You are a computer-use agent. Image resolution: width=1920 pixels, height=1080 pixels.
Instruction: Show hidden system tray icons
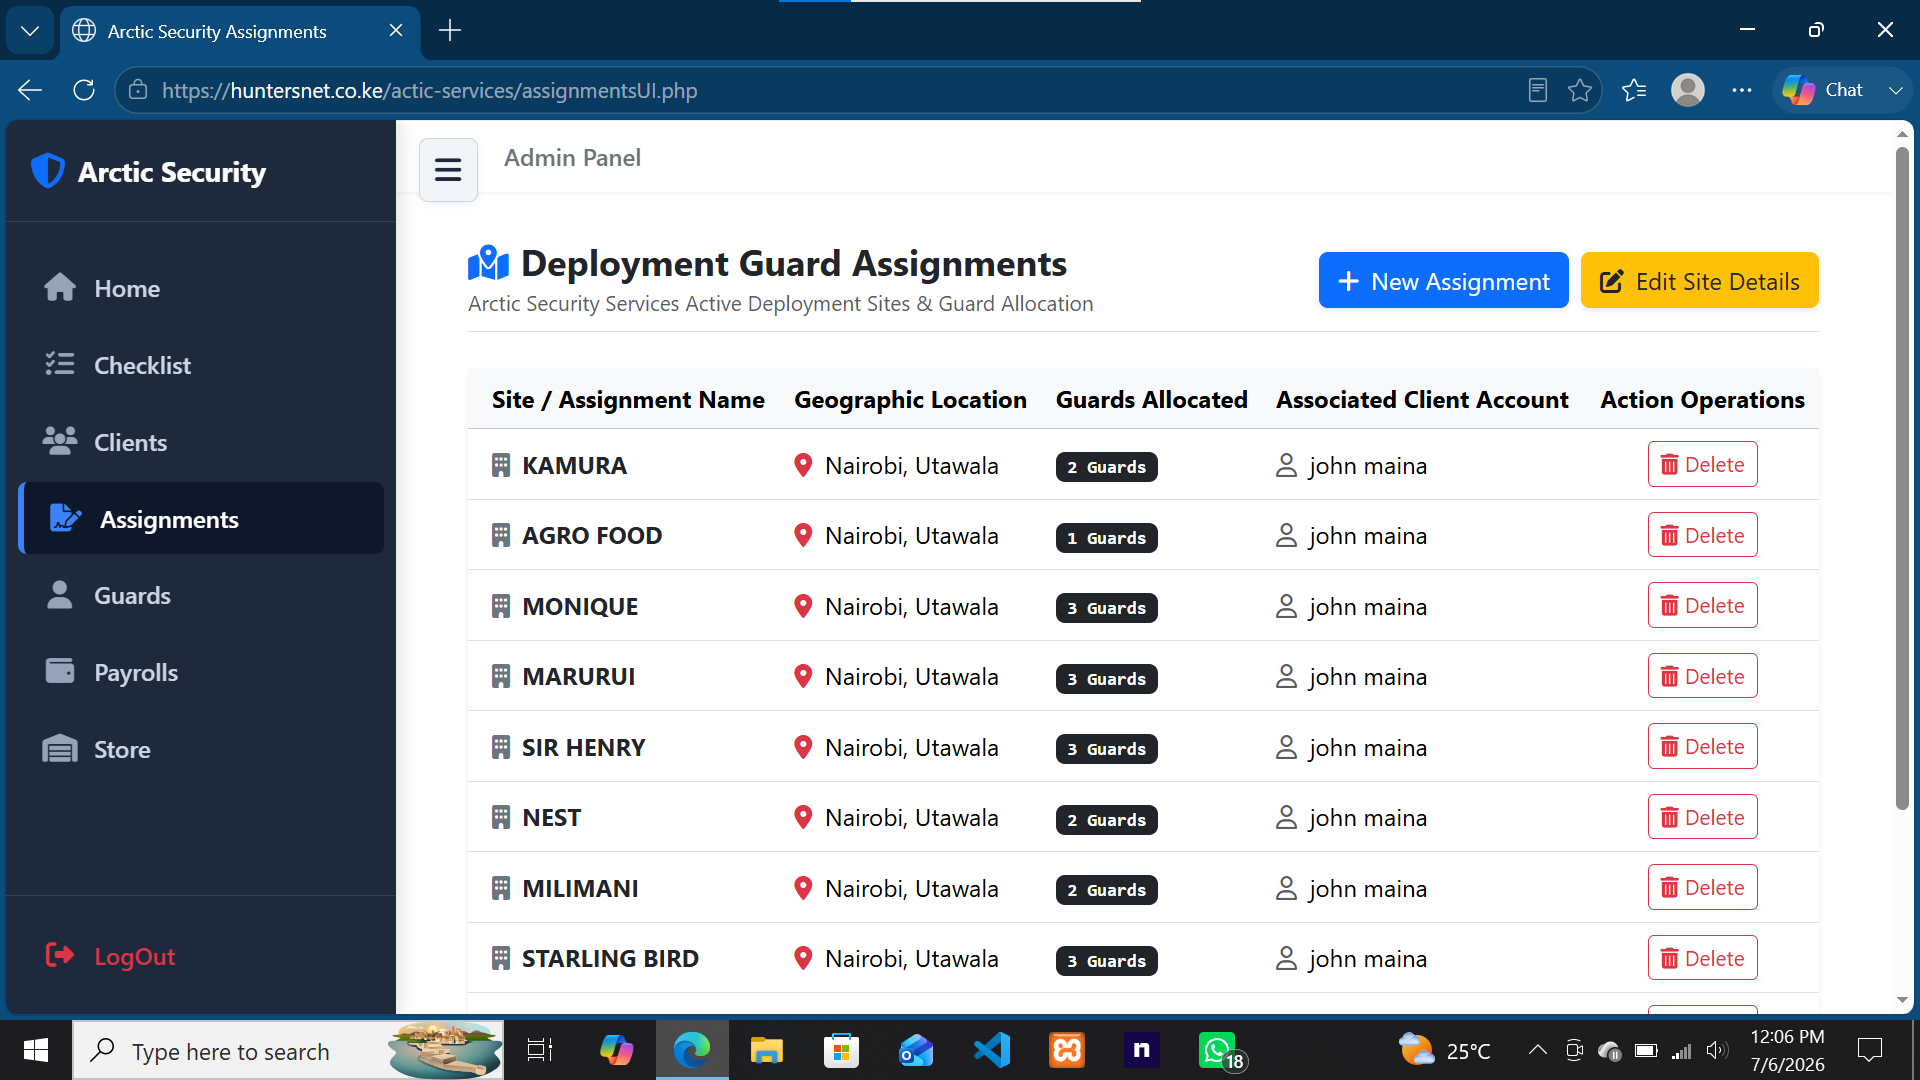(x=1537, y=1050)
